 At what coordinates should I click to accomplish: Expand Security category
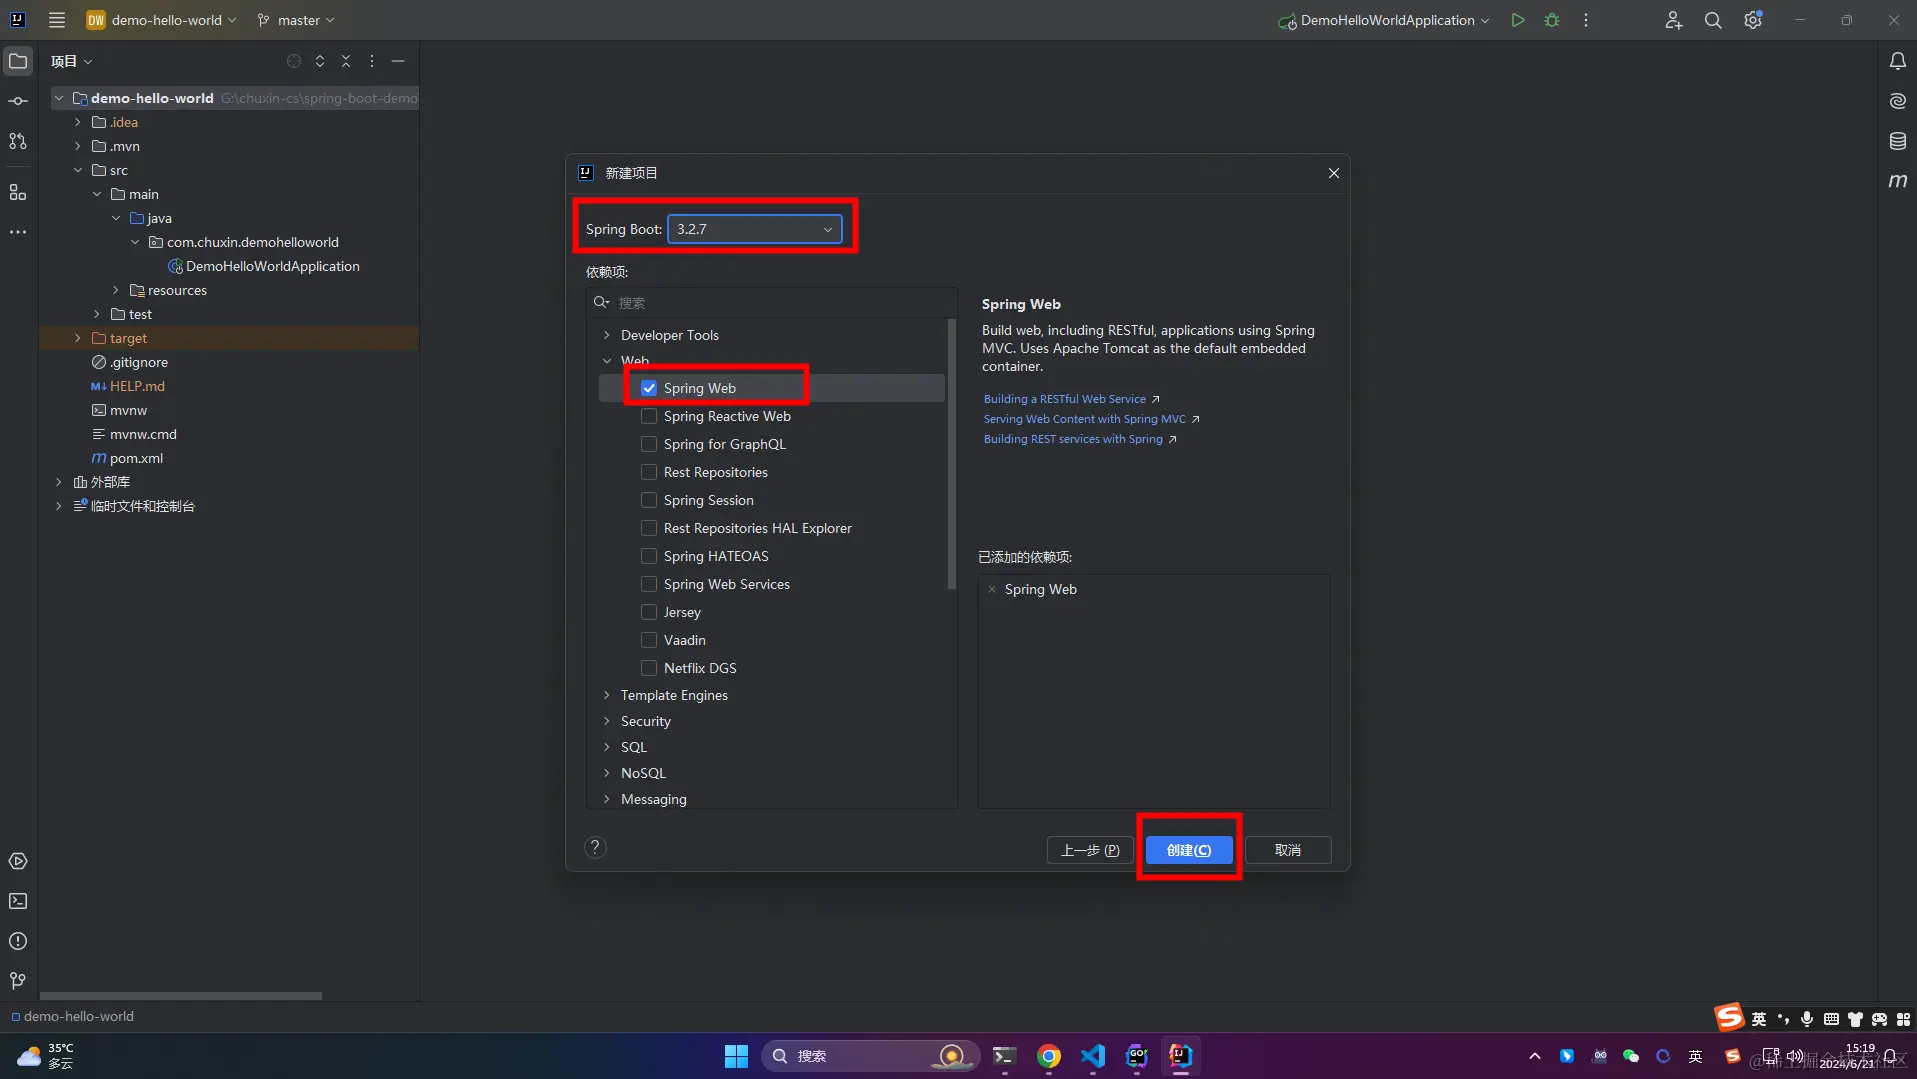click(x=607, y=721)
